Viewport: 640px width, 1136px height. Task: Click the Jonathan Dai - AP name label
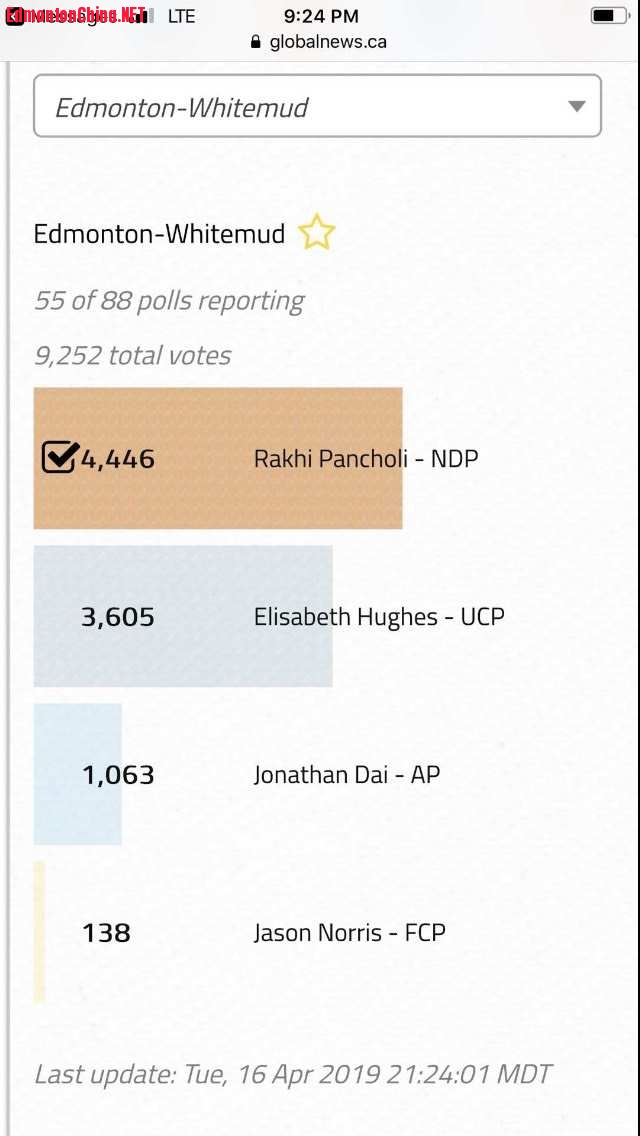point(347,774)
